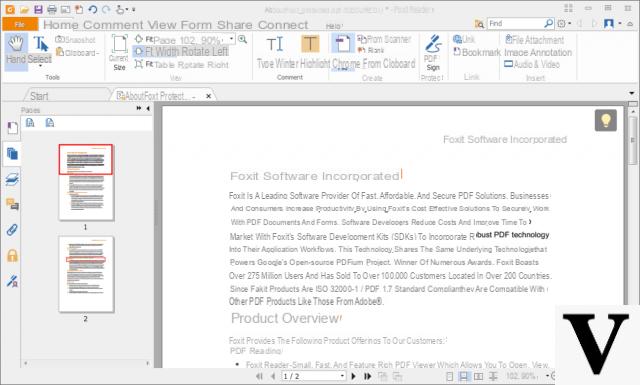Expand the Select tool dropdown arrow
This screenshot has width=640, height=385.
pos(40,65)
